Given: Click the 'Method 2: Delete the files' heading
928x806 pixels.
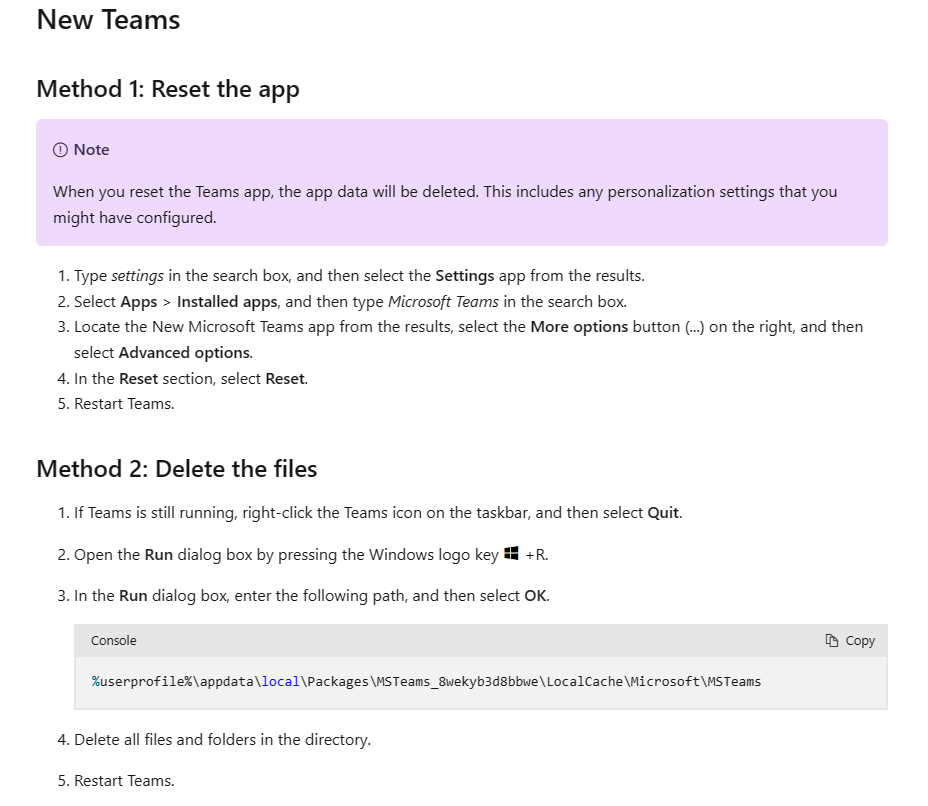Looking at the screenshot, I should click(176, 468).
